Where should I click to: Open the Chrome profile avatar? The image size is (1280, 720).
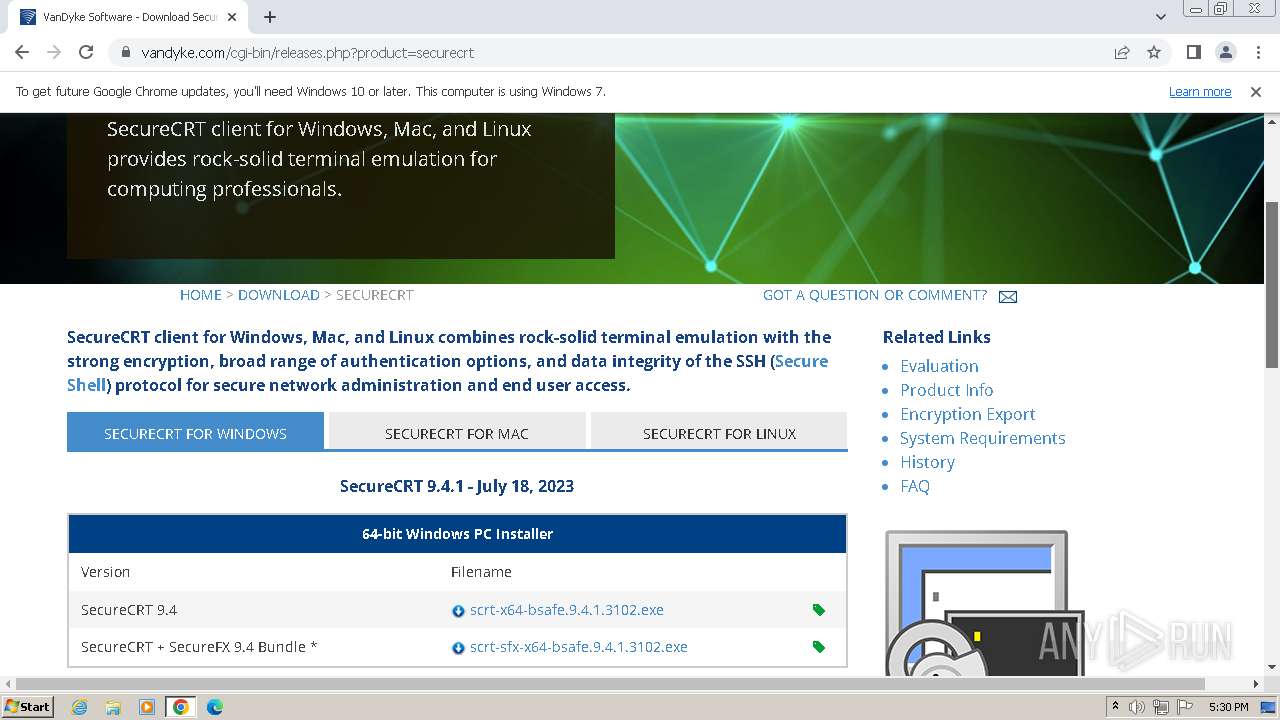[1225, 52]
